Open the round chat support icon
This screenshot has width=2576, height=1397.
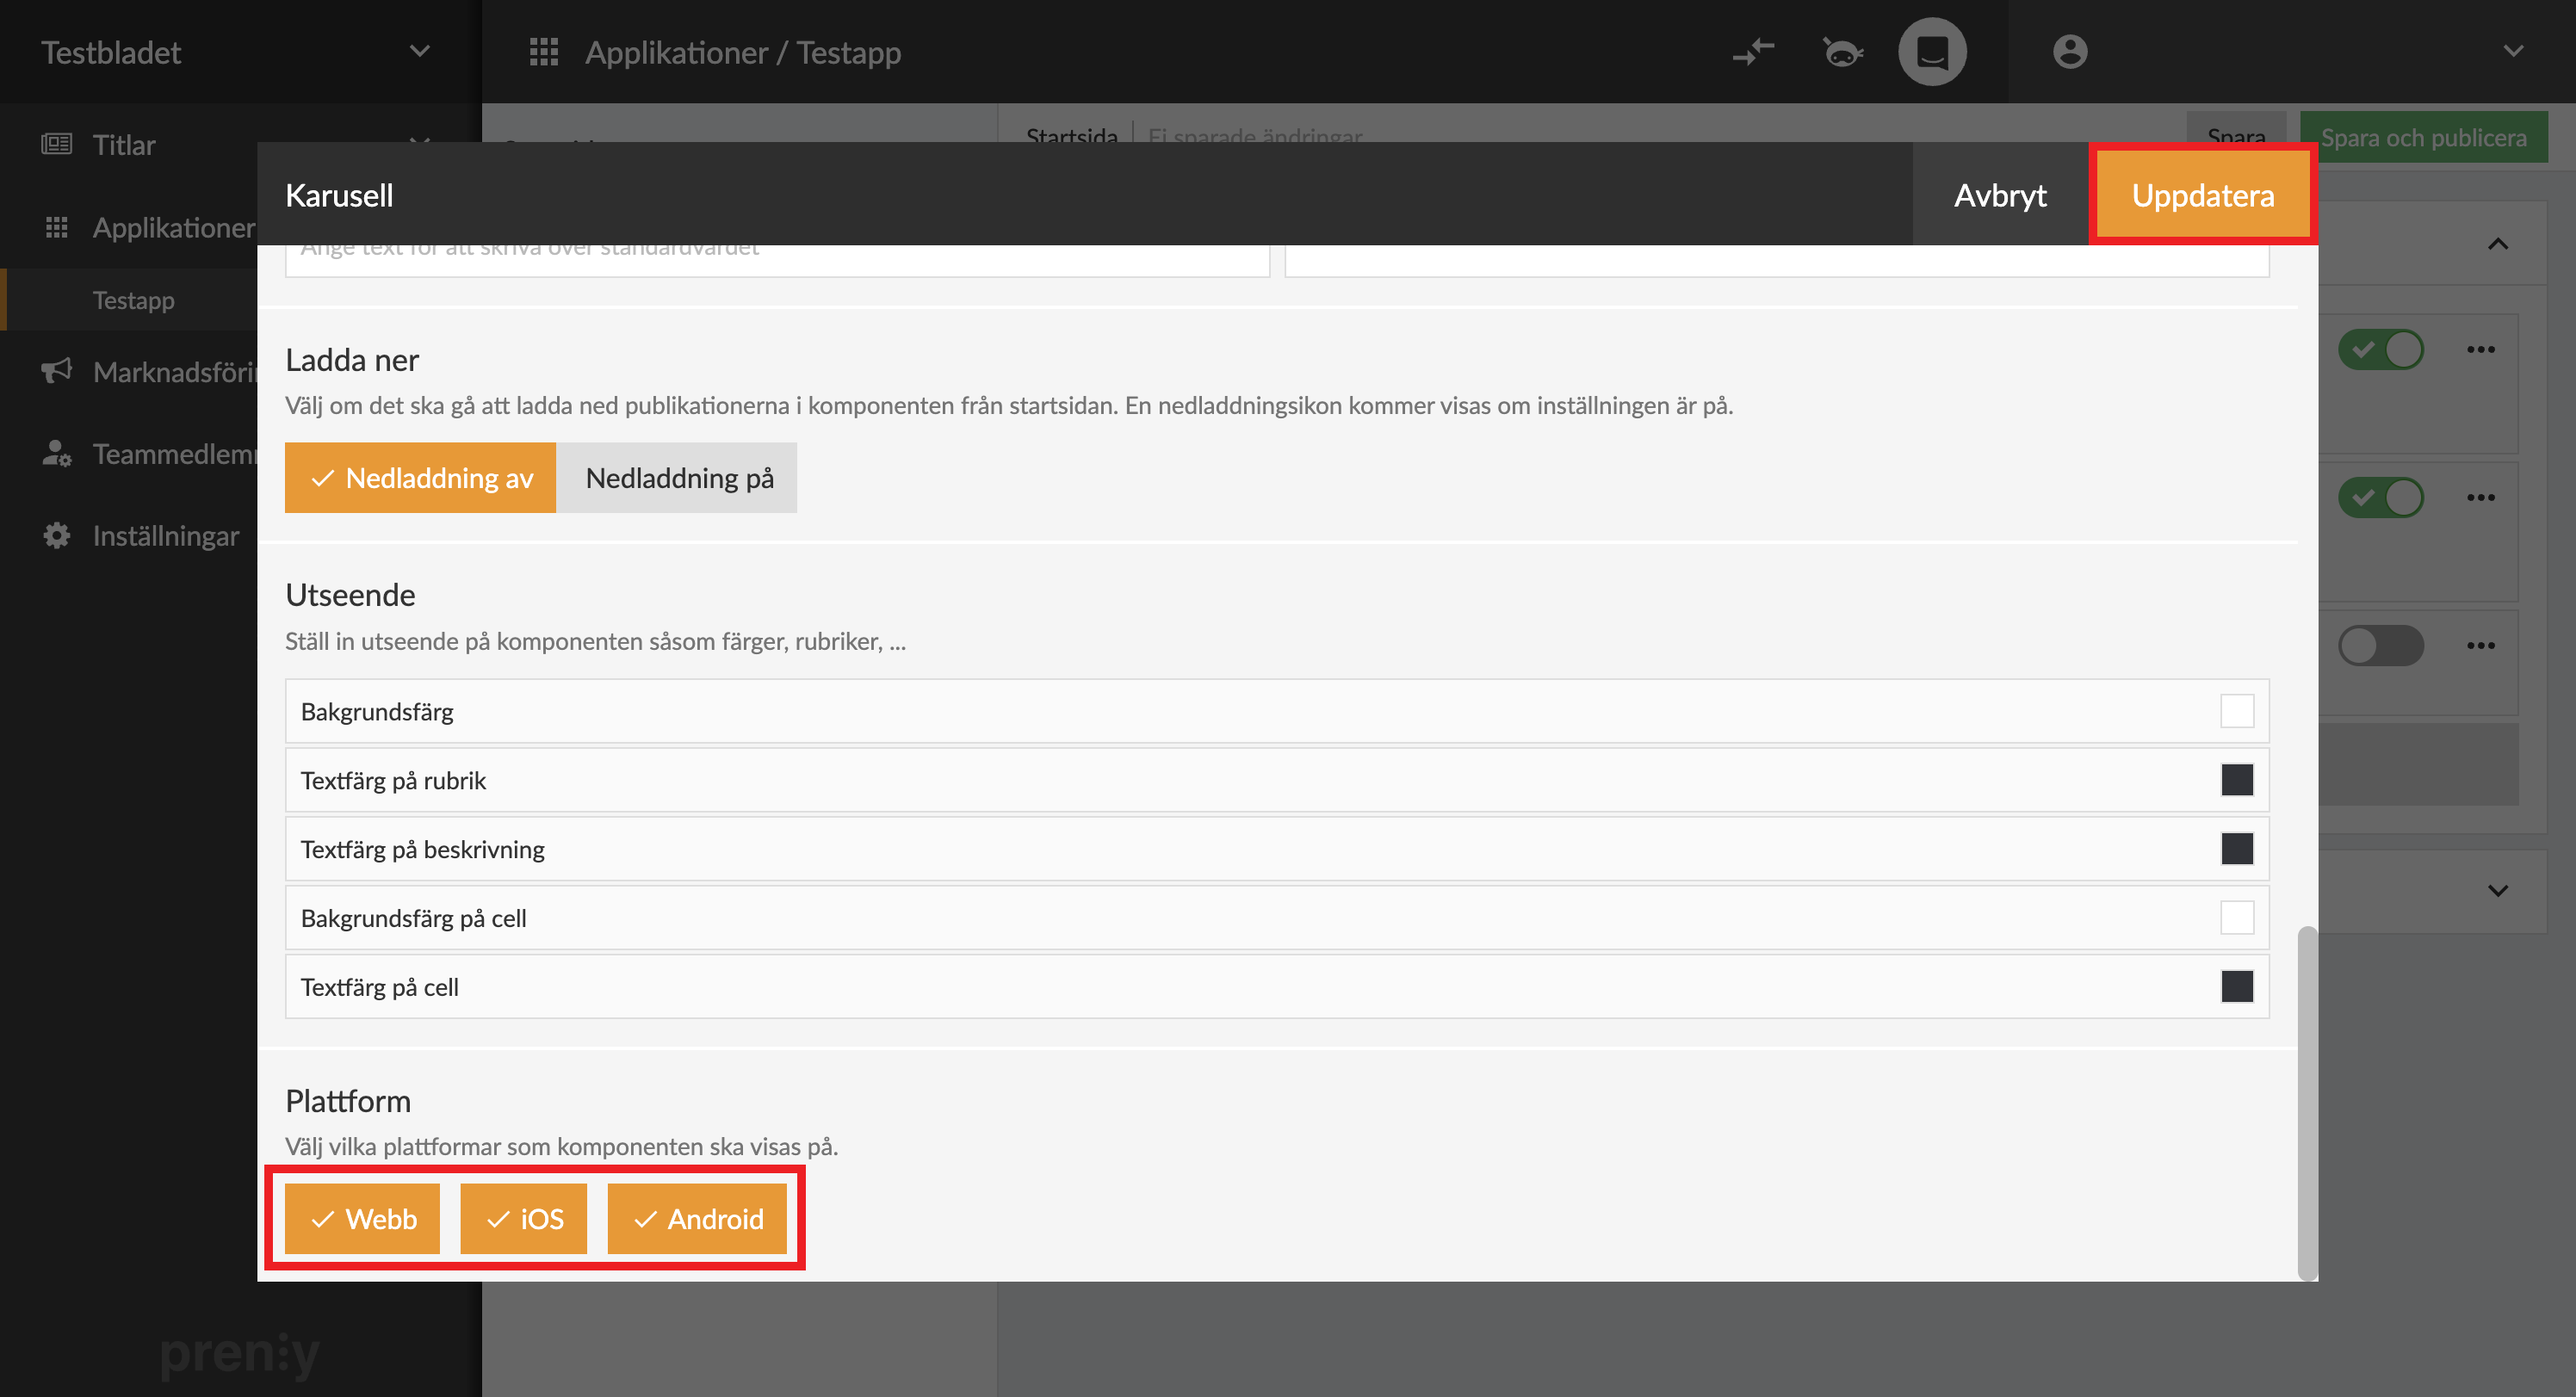pos(1932,52)
